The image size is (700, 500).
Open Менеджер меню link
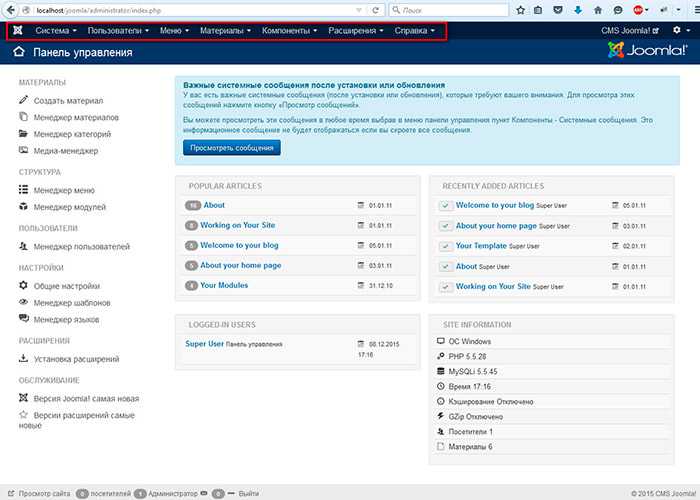pos(64,190)
